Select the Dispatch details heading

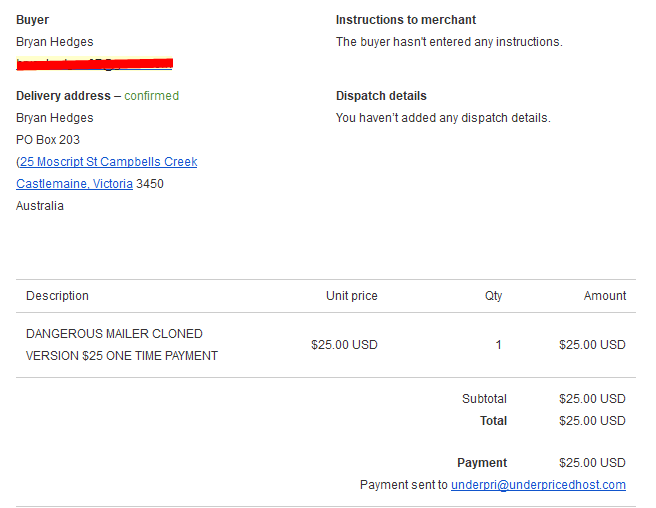(x=381, y=96)
